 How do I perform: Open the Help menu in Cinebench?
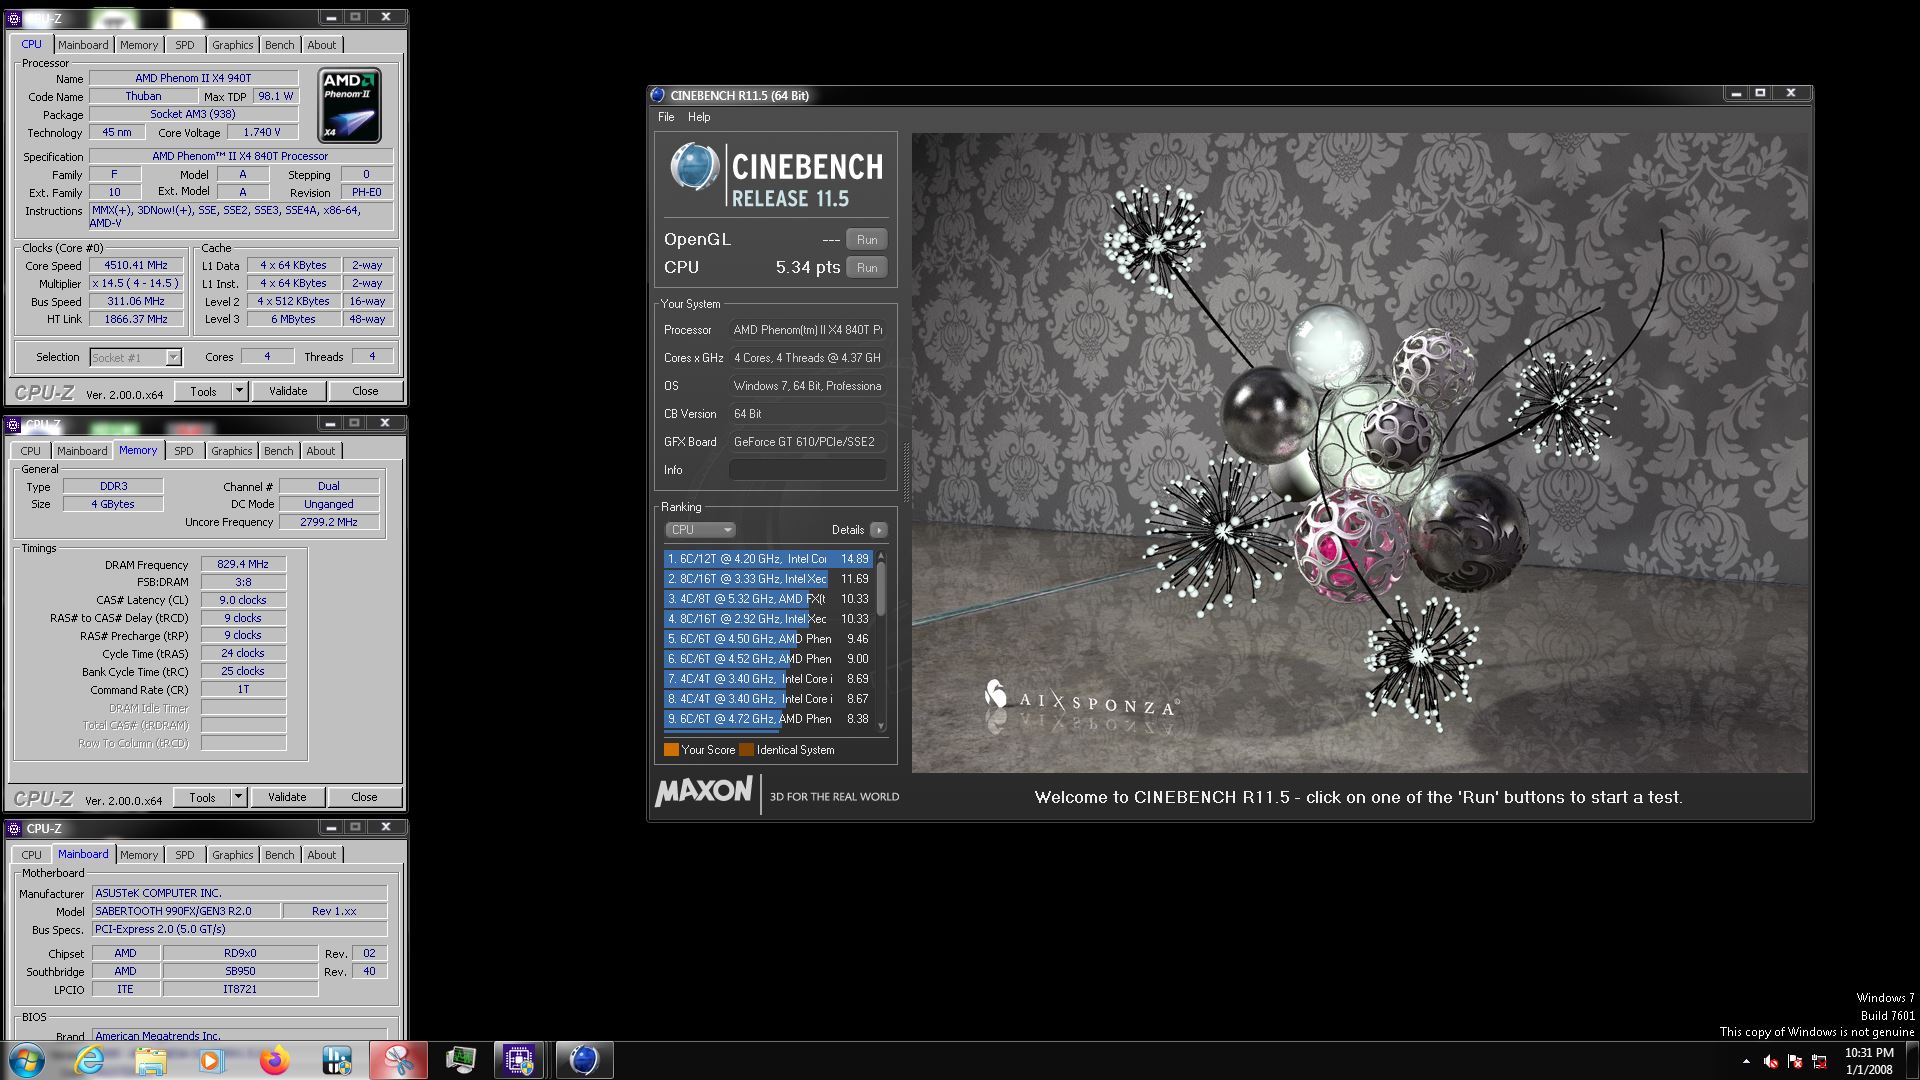pos(699,117)
